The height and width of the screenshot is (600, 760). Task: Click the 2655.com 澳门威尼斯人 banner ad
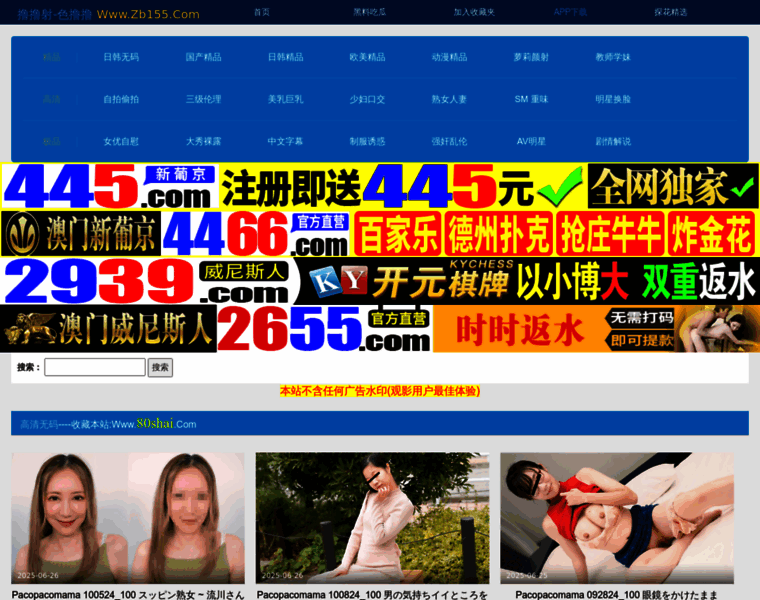coord(380,329)
